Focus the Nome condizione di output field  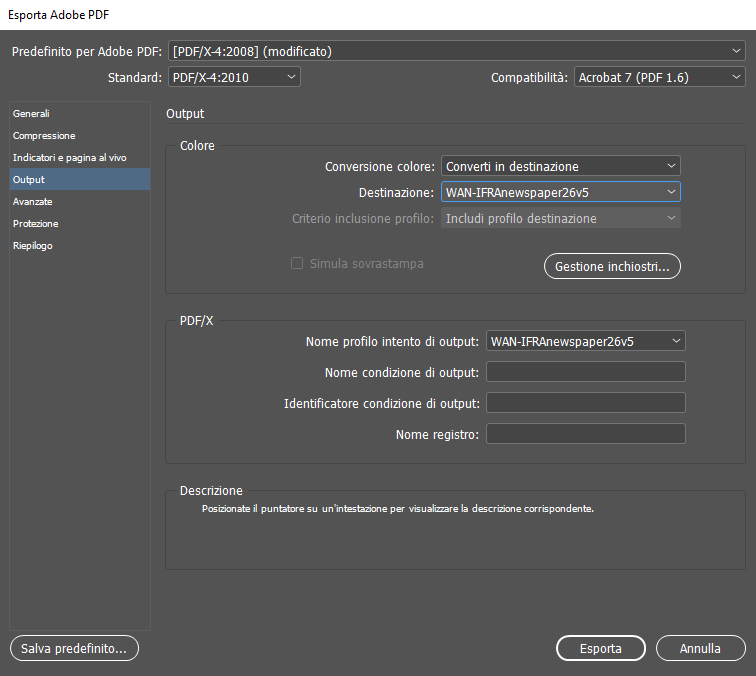click(586, 372)
